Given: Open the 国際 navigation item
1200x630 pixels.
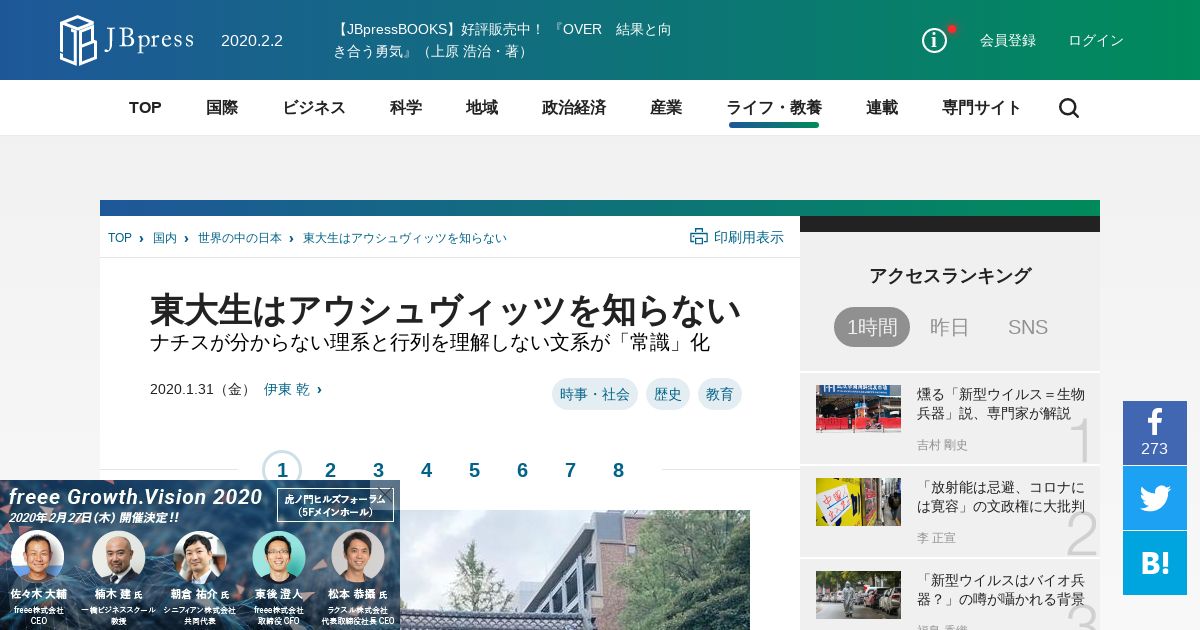Looking at the screenshot, I should pyautogui.click(x=222, y=108).
